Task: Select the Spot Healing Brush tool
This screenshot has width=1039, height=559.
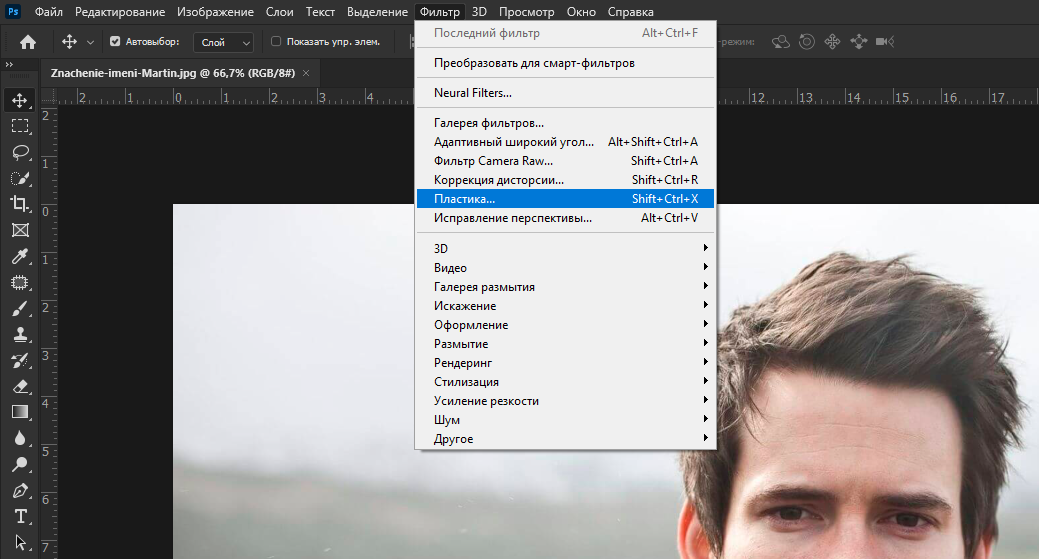Action: [20, 283]
